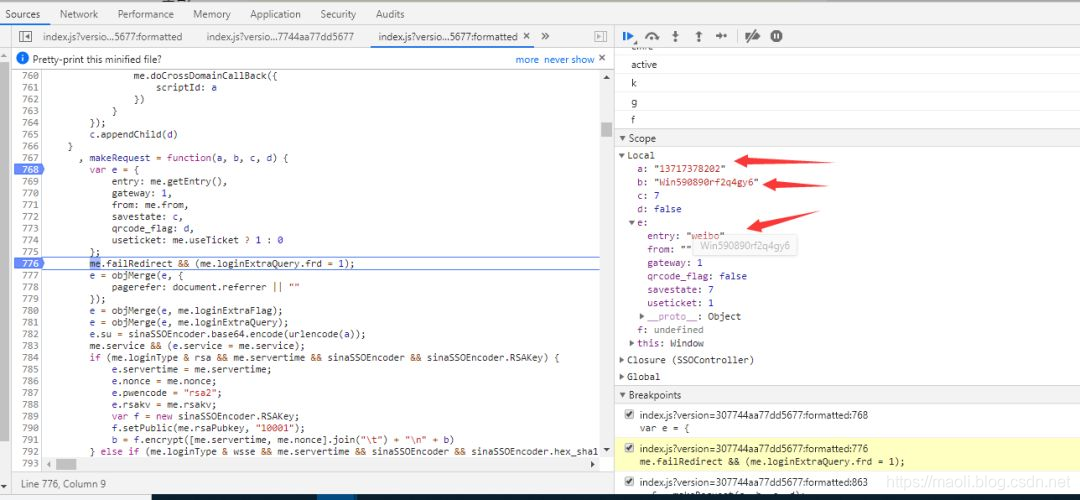Click the 'c: 7' local variable
The height and width of the screenshot is (500, 1080).
click(x=647, y=196)
